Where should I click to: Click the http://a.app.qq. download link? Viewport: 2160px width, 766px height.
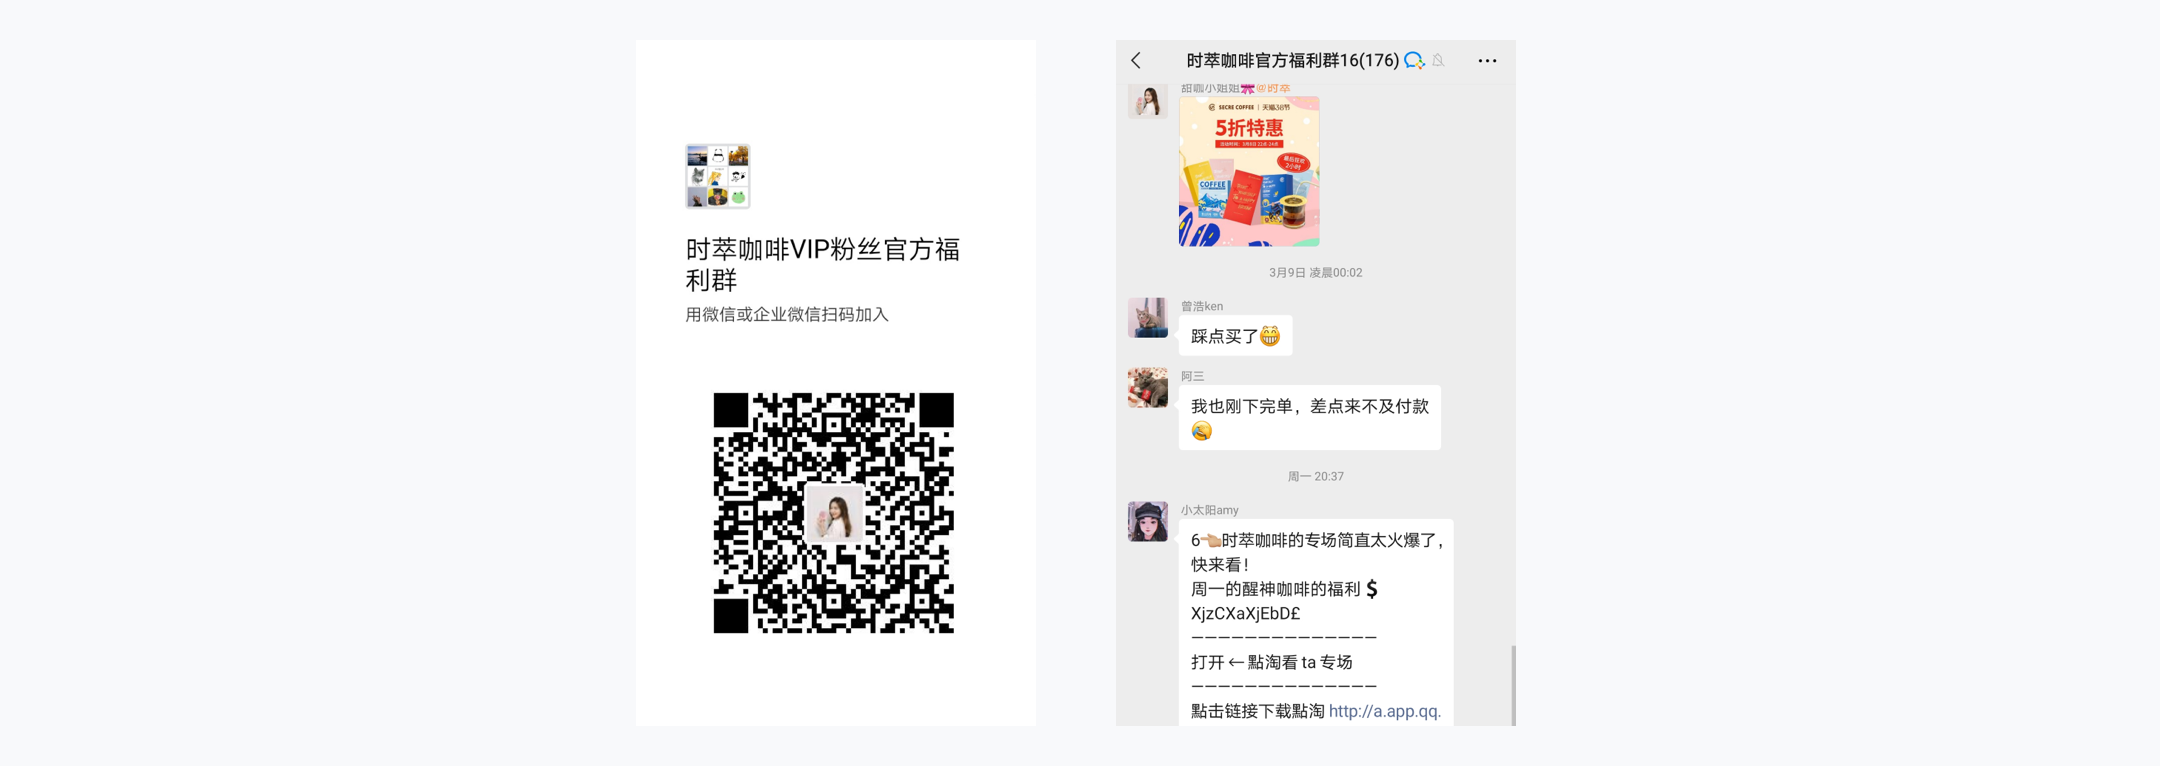(x=1385, y=711)
